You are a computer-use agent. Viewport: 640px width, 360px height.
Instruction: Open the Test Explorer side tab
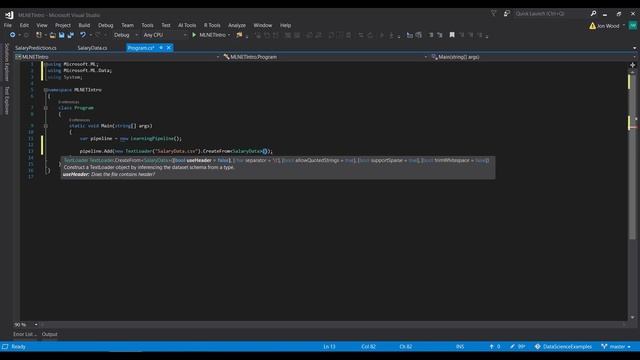point(7,100)
